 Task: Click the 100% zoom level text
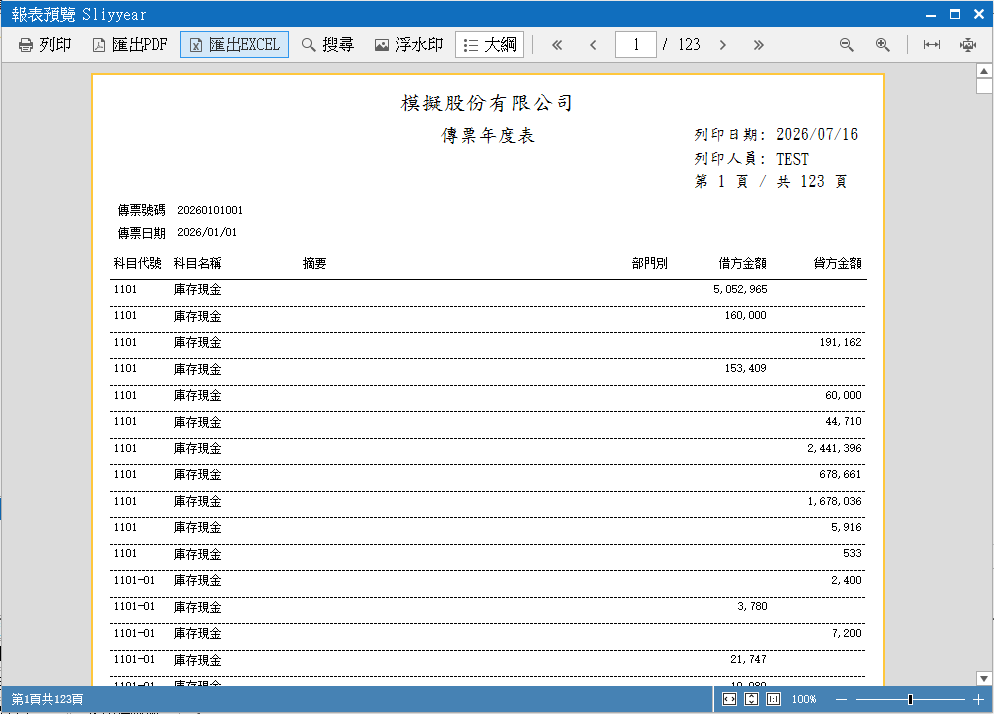point(804,699)
